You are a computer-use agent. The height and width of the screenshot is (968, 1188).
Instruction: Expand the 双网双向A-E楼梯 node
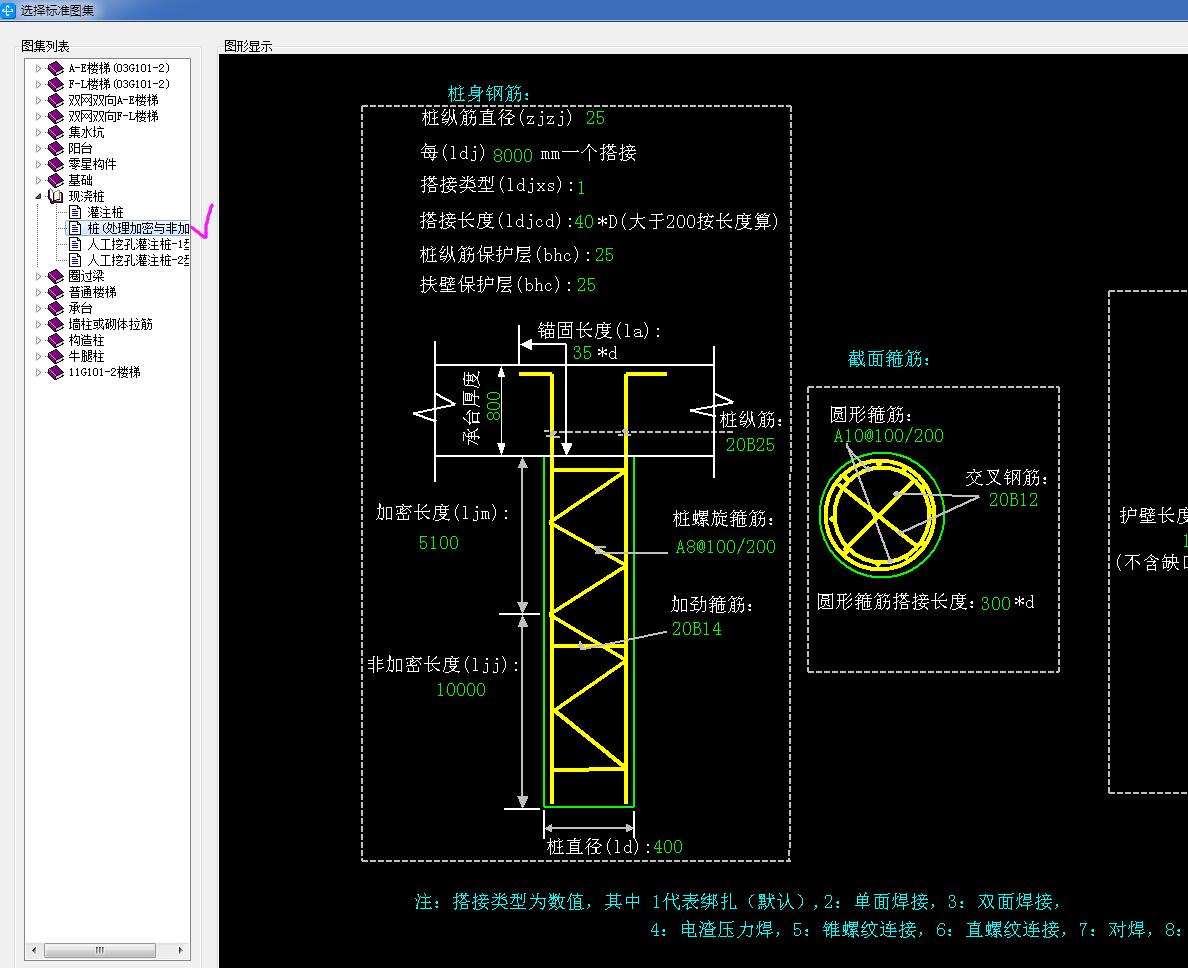pyautogui.click(x=38, y=100)
